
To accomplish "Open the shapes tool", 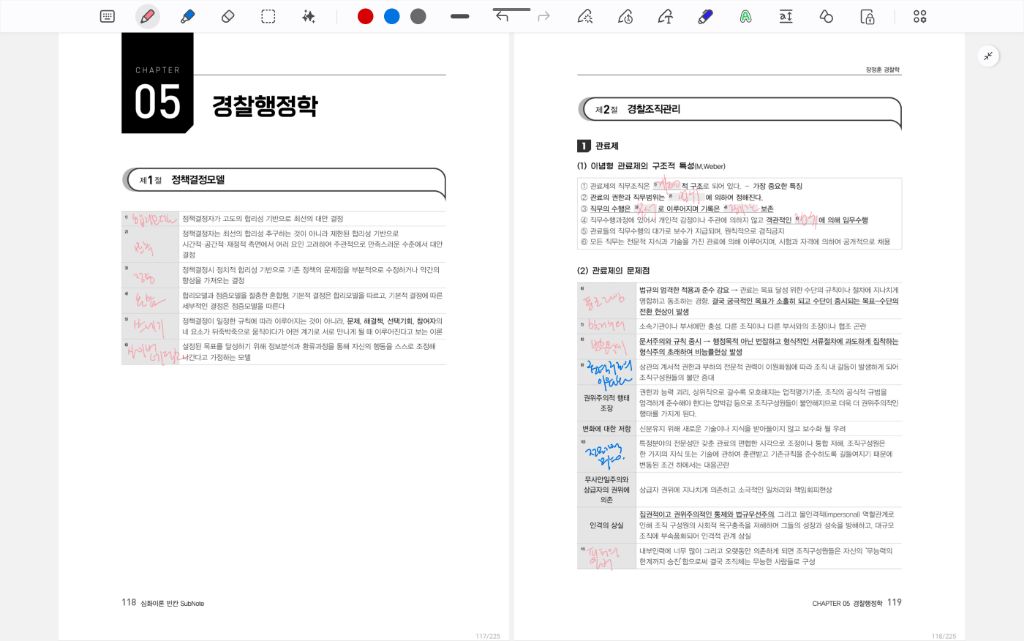I will pos(826,16).
